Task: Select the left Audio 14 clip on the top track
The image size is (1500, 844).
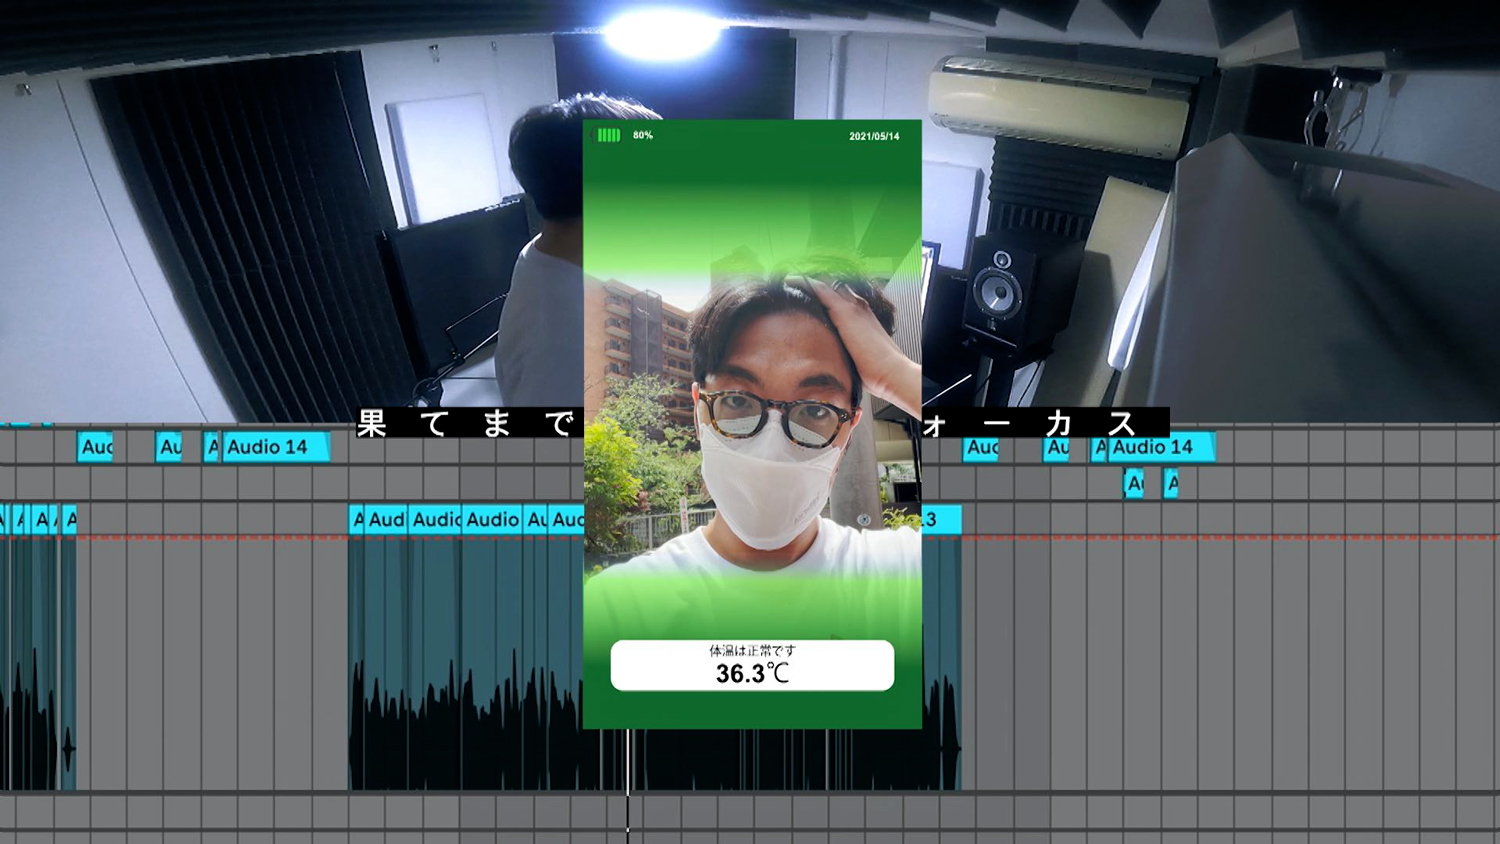Action: click(x=274, y=447)
